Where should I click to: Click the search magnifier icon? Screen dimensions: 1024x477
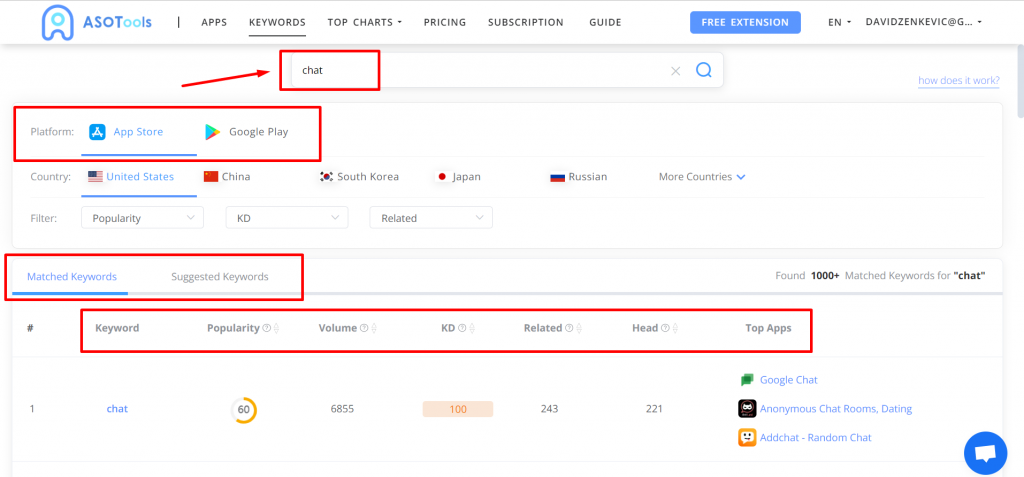pos(703,70)
